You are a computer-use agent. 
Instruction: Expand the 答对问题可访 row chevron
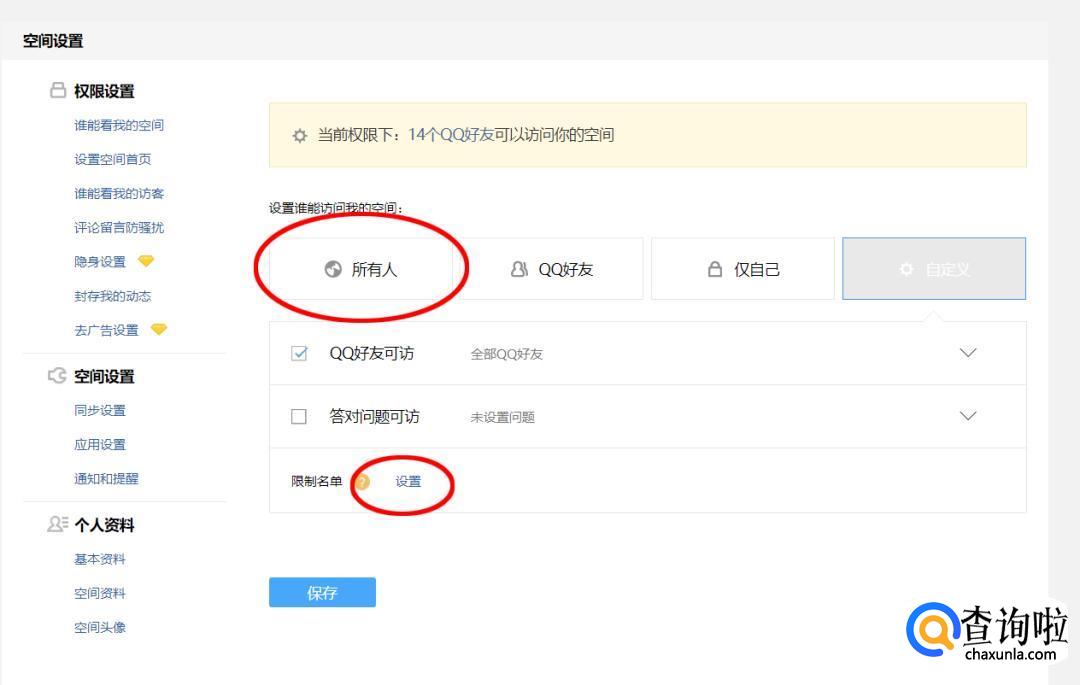point(968,416)
